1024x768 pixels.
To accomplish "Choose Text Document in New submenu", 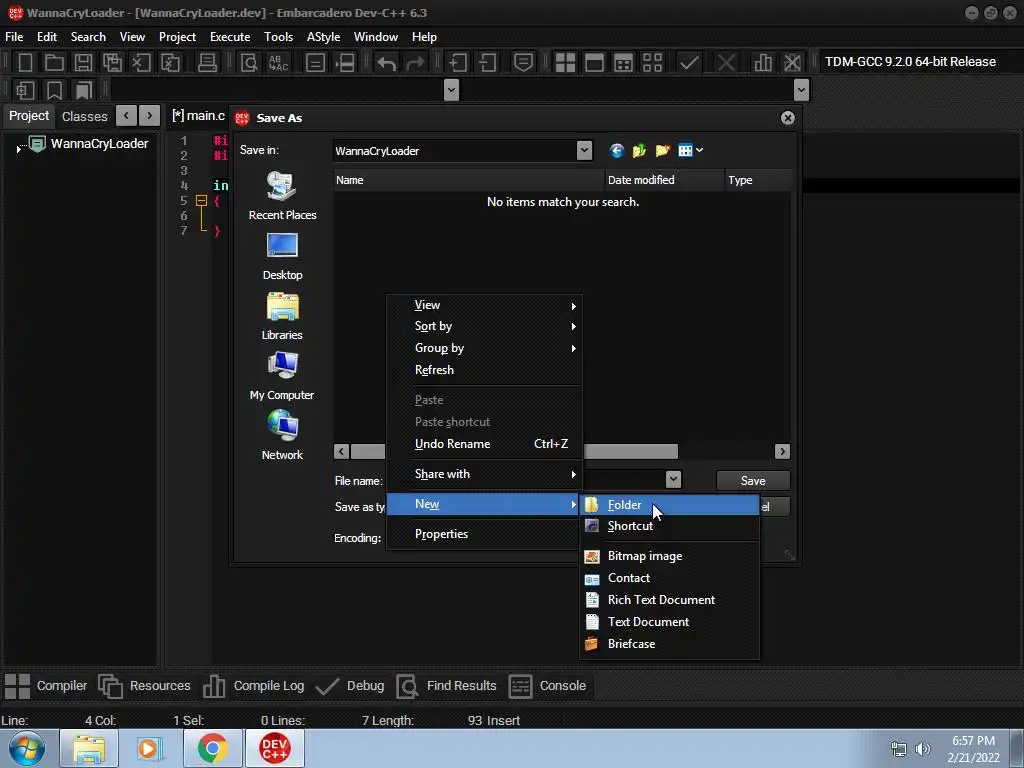I will (669, 622).
